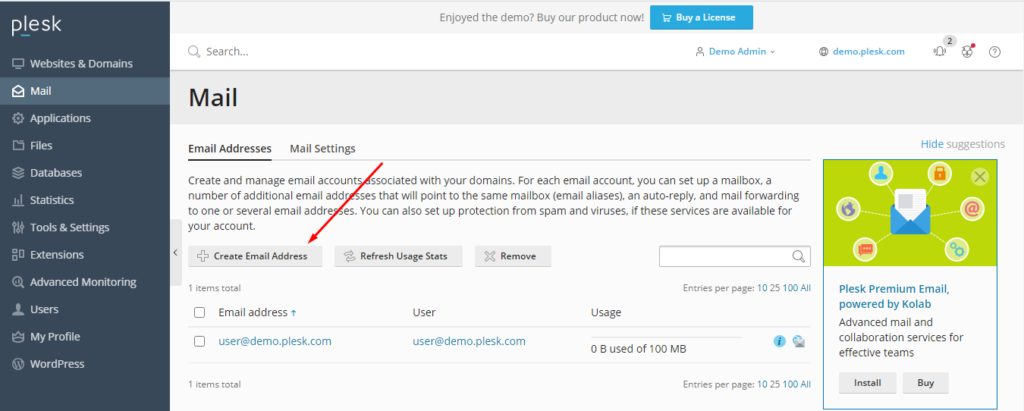The width and height of the screenshot is (1024, 411).
Task: Click the Plesk logo
Action: pyautogui.click(x=37, y=25)
